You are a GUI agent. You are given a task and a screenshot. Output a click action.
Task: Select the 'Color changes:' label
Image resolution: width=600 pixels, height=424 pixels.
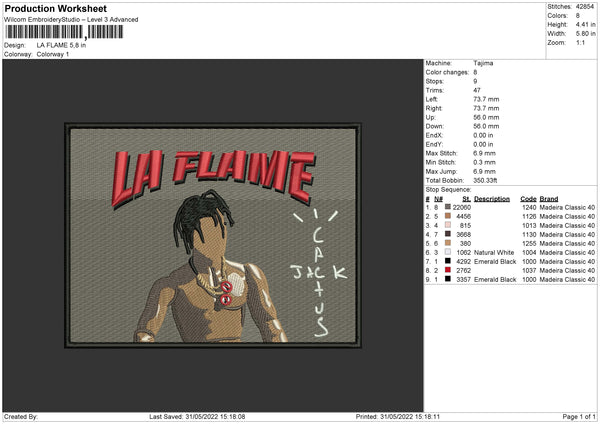pos(447,72)
